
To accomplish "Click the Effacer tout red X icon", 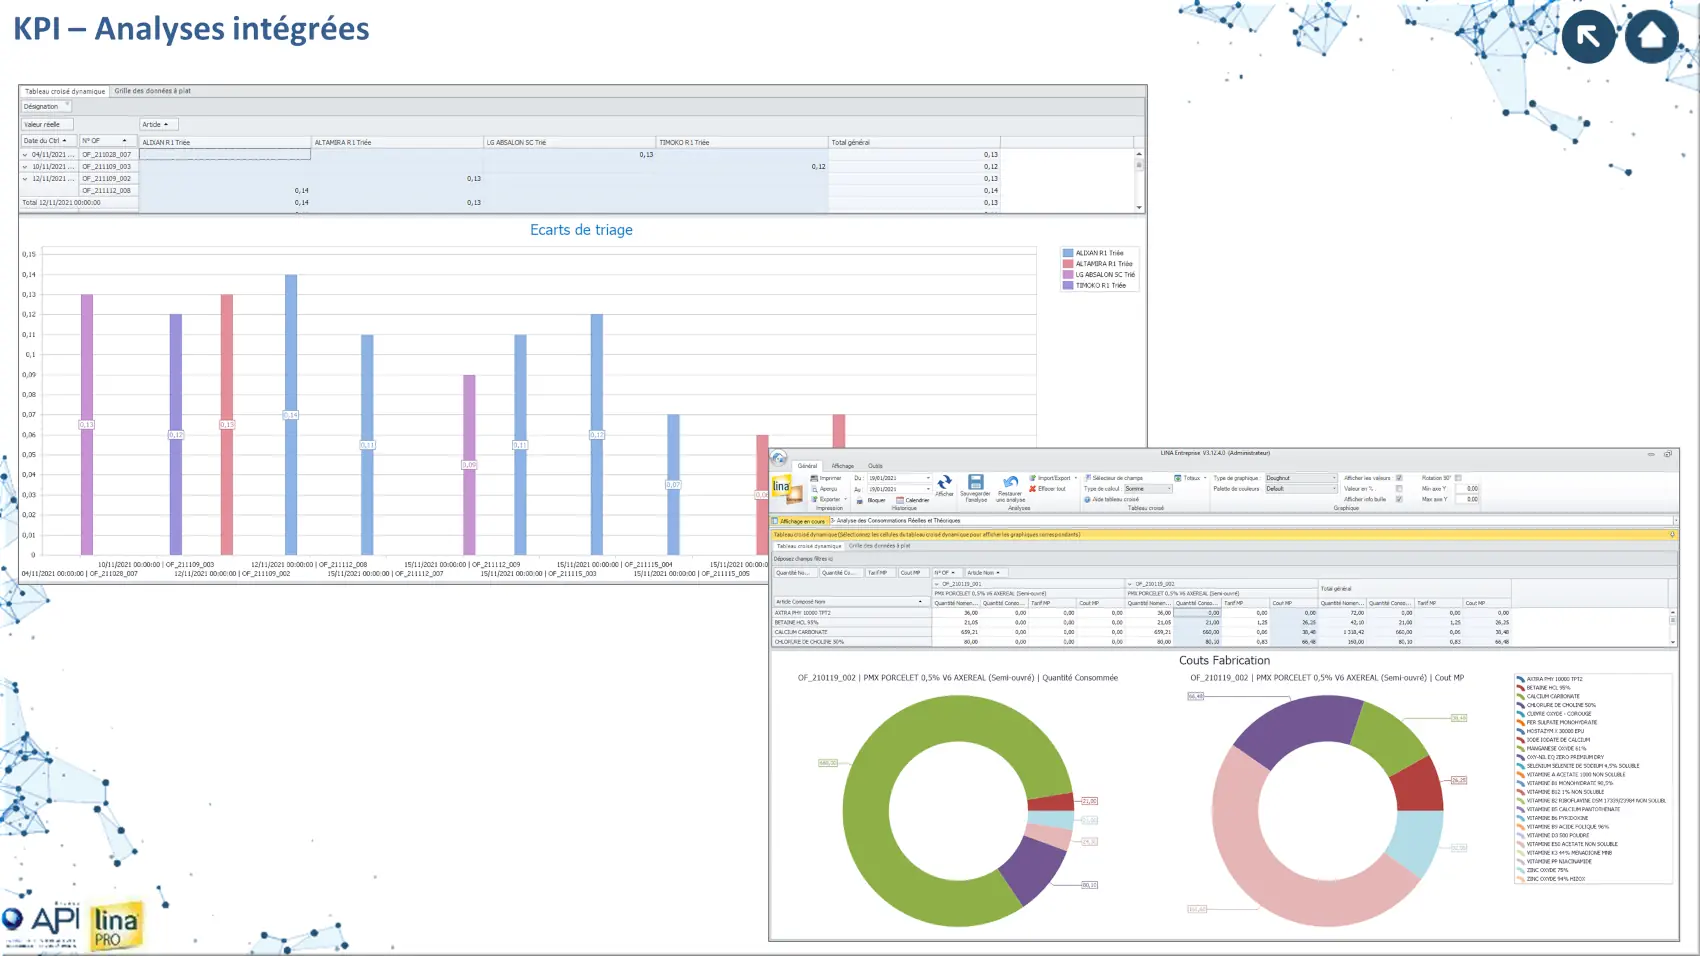I will [x=1033, y=489].
